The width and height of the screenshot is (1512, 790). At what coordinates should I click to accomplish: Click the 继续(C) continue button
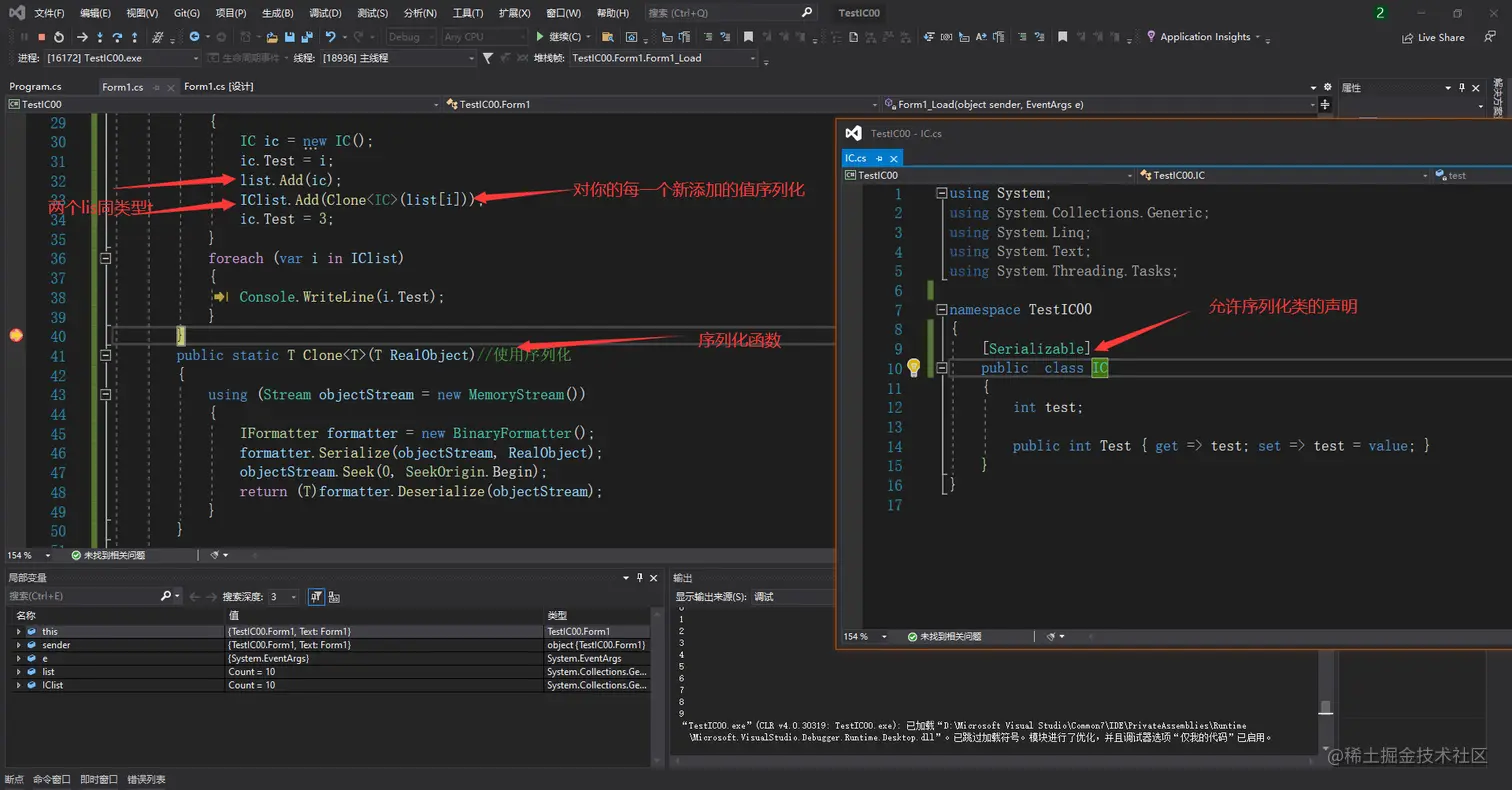click(x=558, y=37)
